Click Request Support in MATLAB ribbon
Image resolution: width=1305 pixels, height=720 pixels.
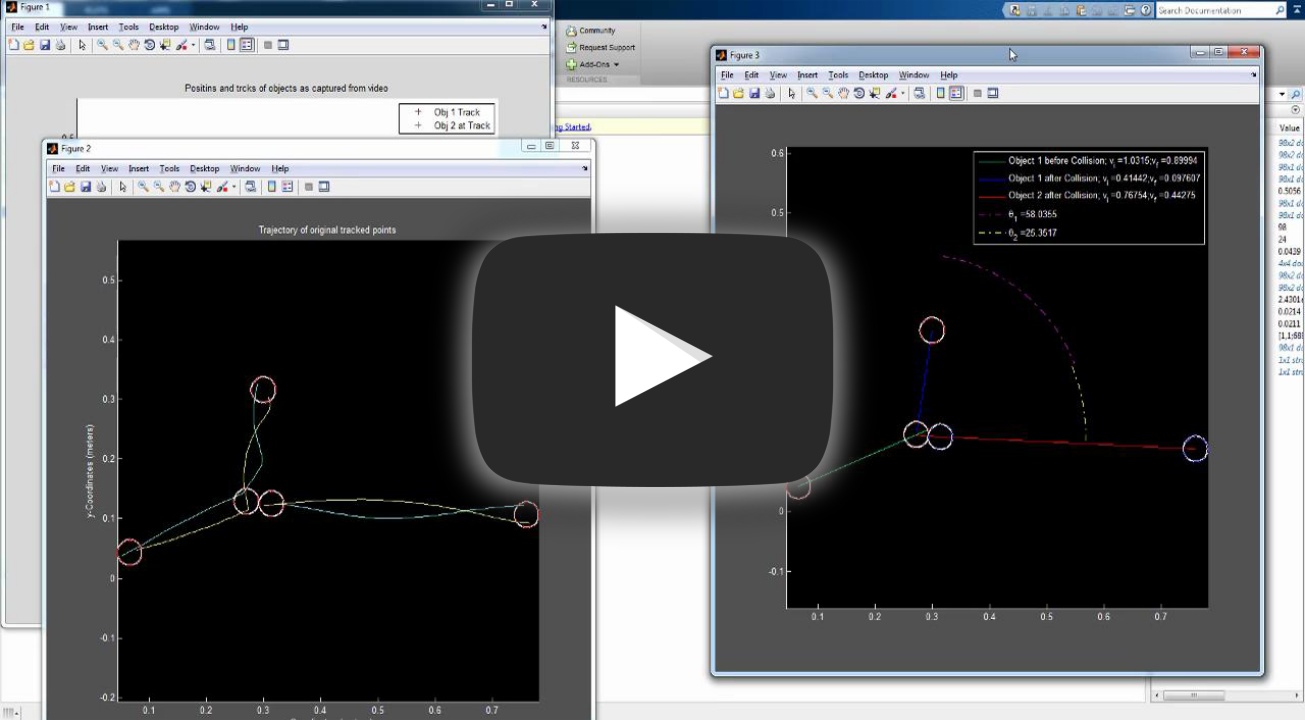600,47
